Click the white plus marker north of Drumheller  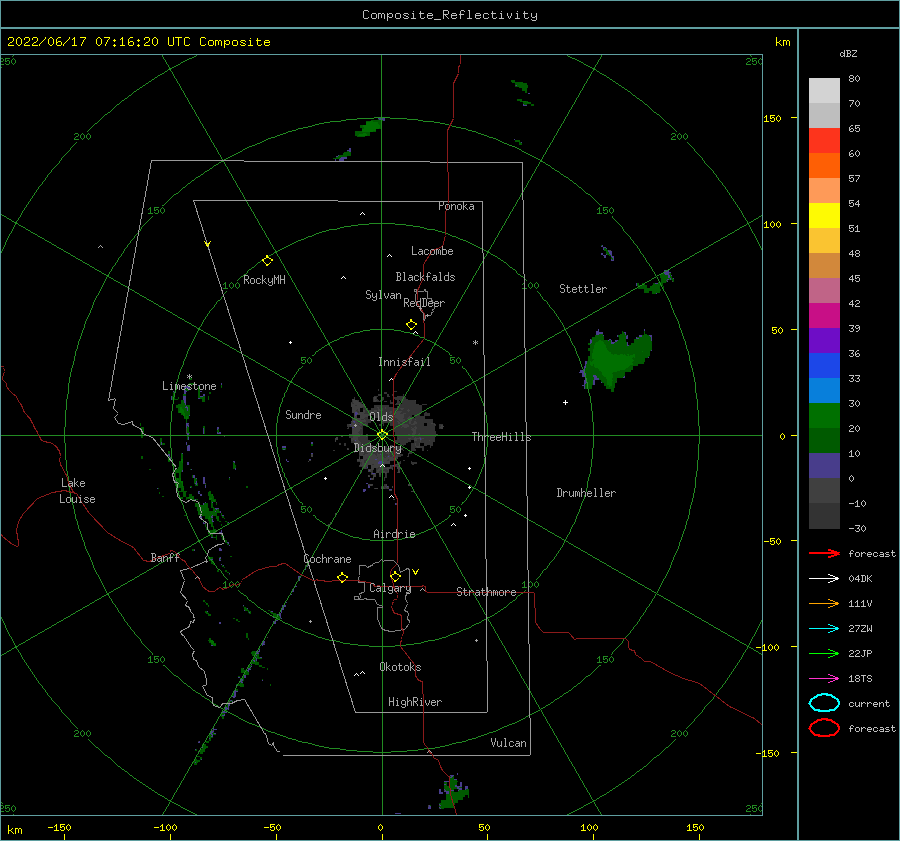point(565,402)
